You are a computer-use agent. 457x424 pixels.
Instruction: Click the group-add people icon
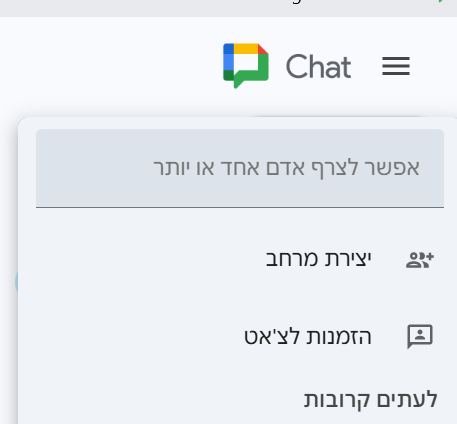420,260
